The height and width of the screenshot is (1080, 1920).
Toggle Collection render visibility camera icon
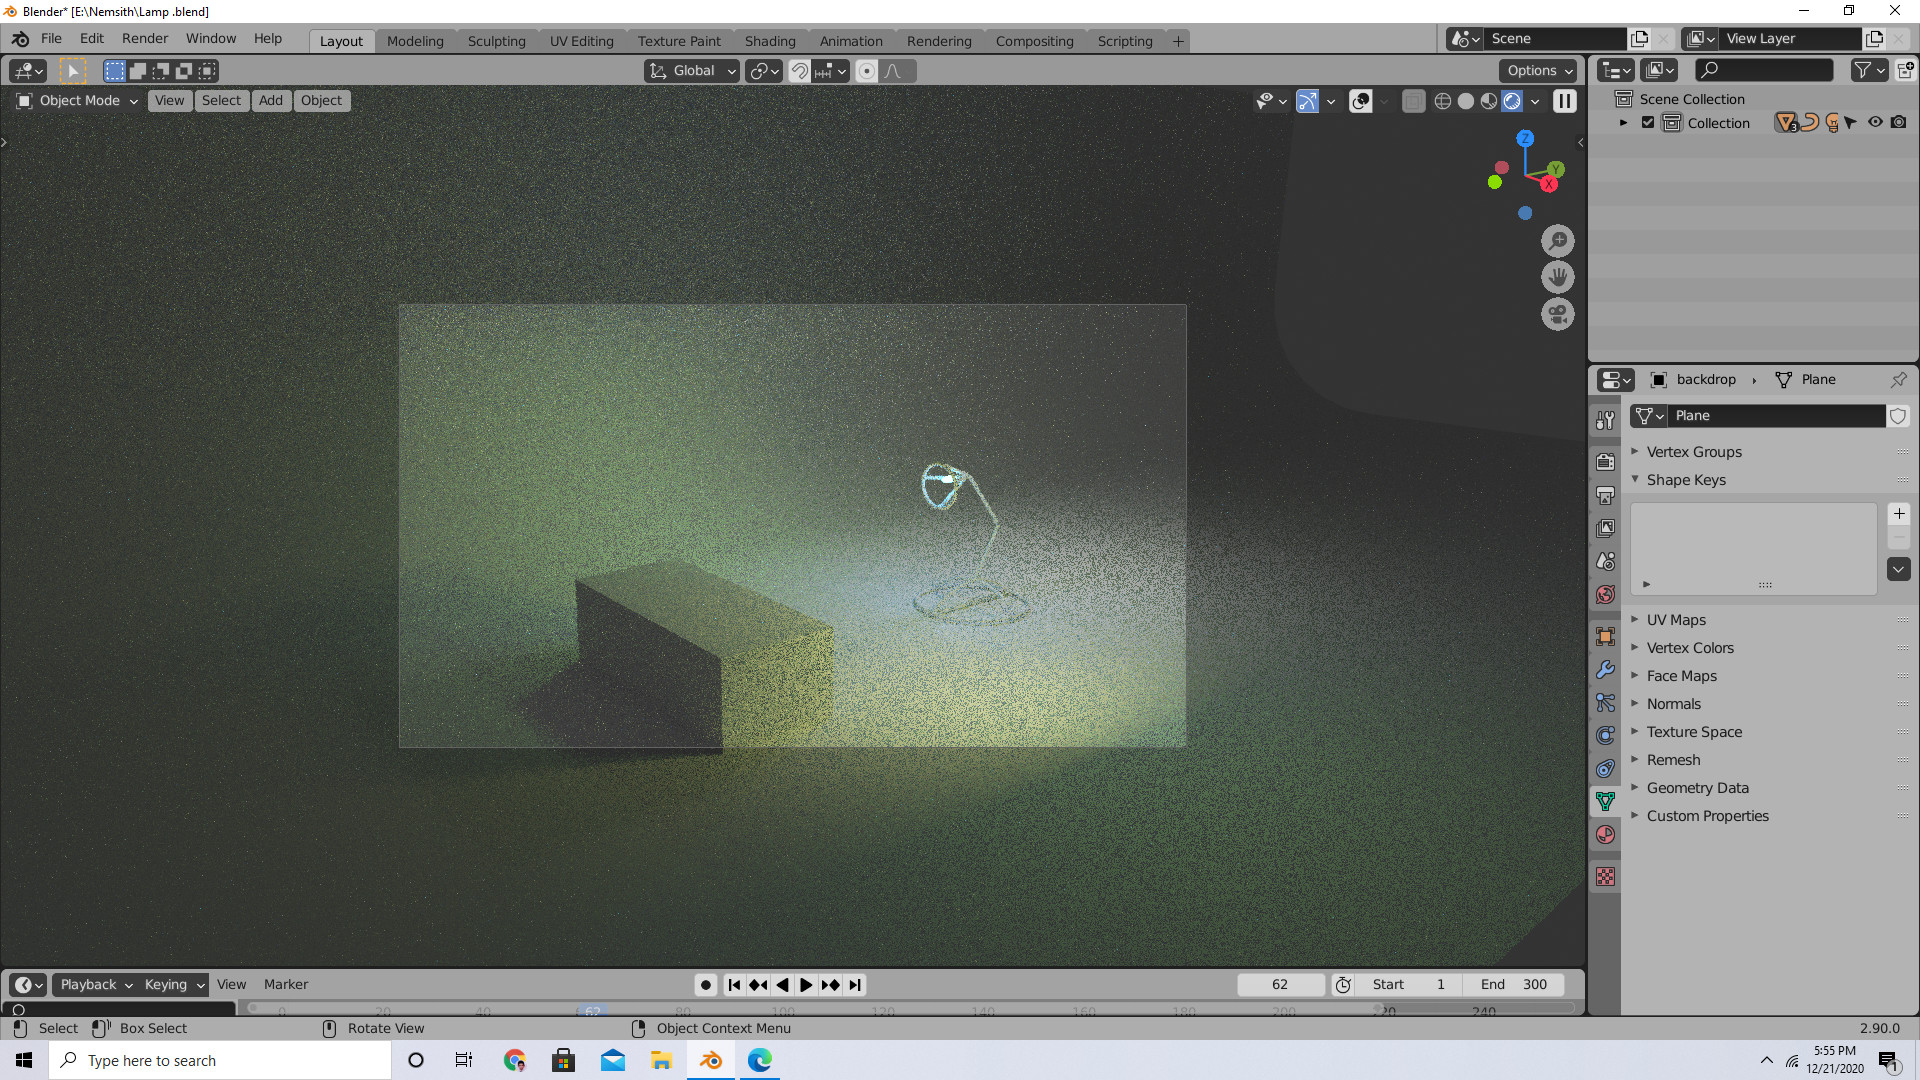click(1899, 122)
